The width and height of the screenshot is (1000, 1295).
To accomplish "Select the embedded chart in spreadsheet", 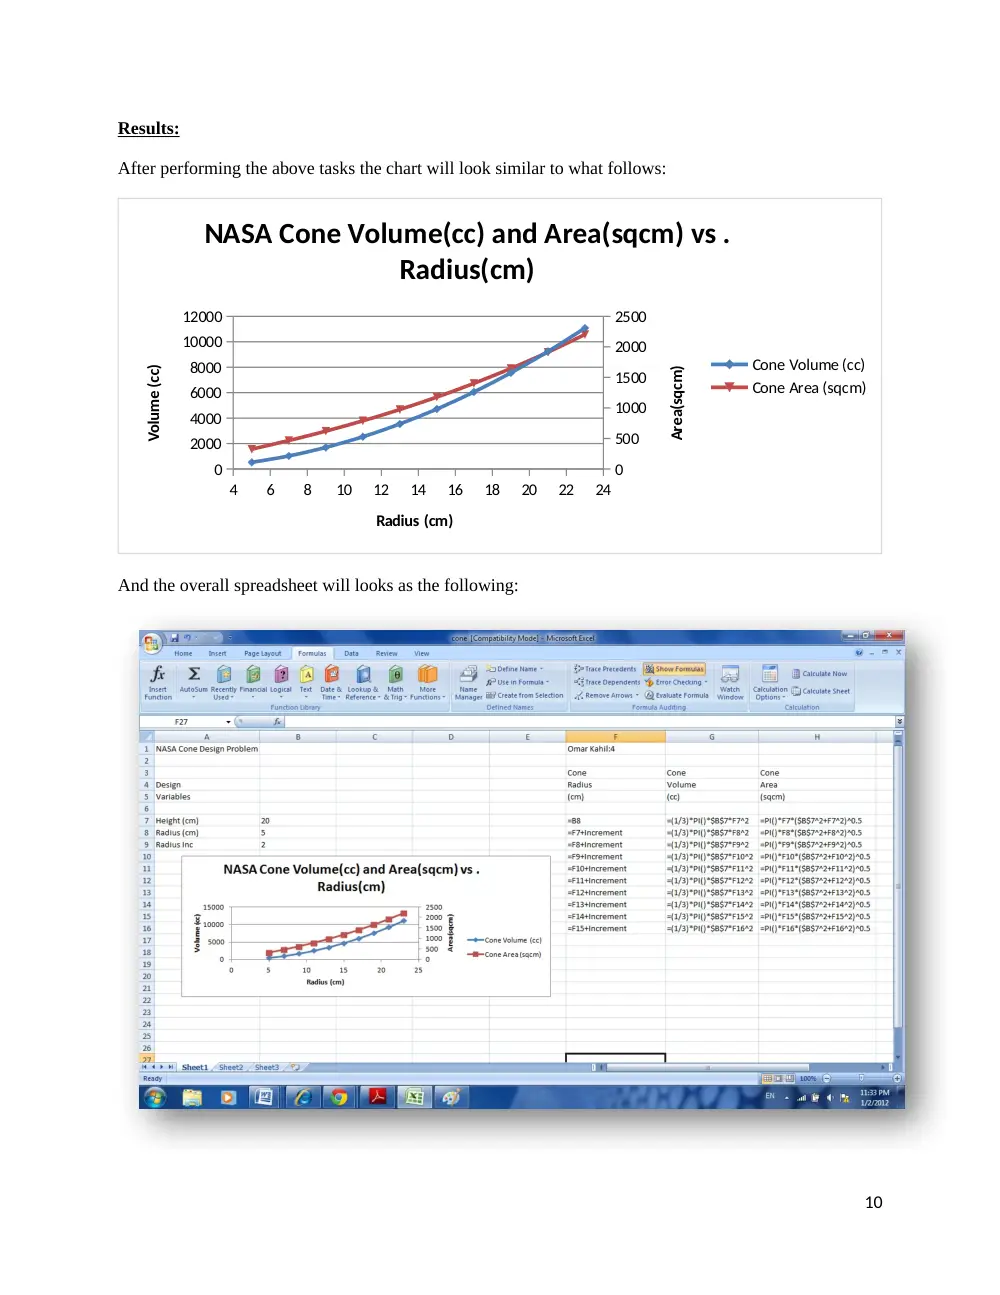I will pyautogui.click(x=366, y=927).
